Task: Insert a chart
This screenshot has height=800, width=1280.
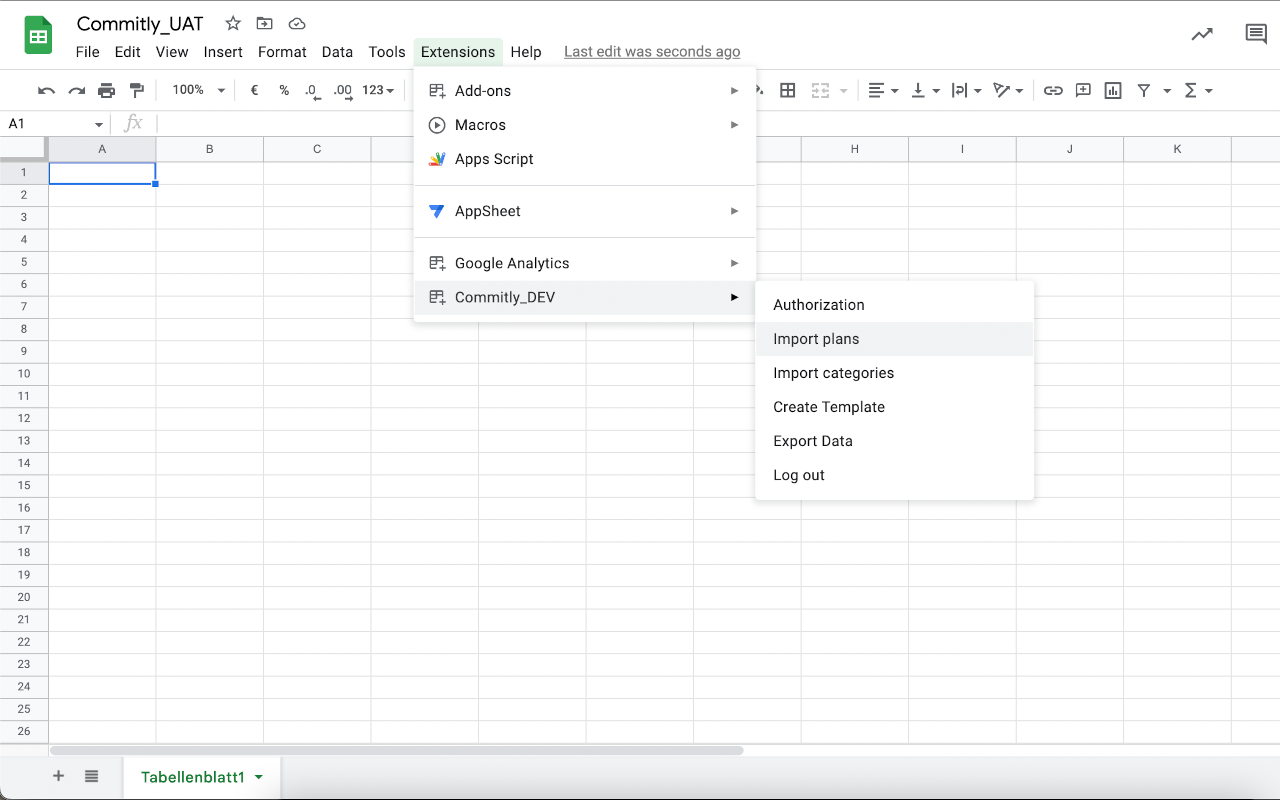Action: pyautogui.click(x=1113, y=91)
